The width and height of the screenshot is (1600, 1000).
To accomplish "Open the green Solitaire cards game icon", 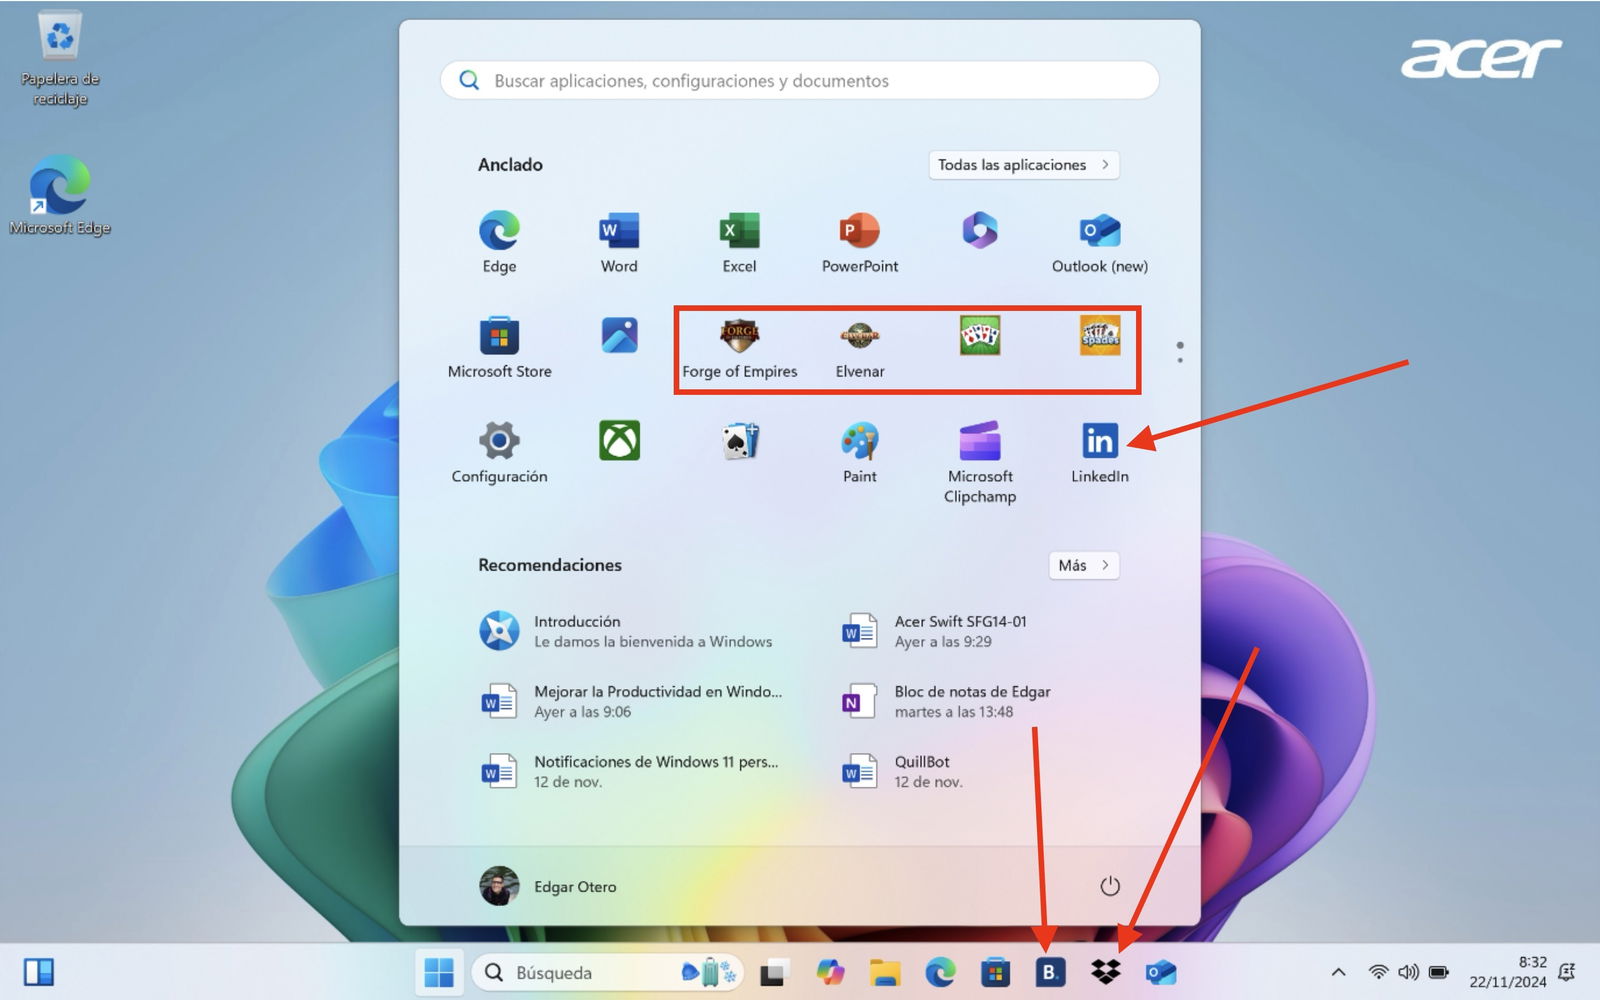I will 980,336.
